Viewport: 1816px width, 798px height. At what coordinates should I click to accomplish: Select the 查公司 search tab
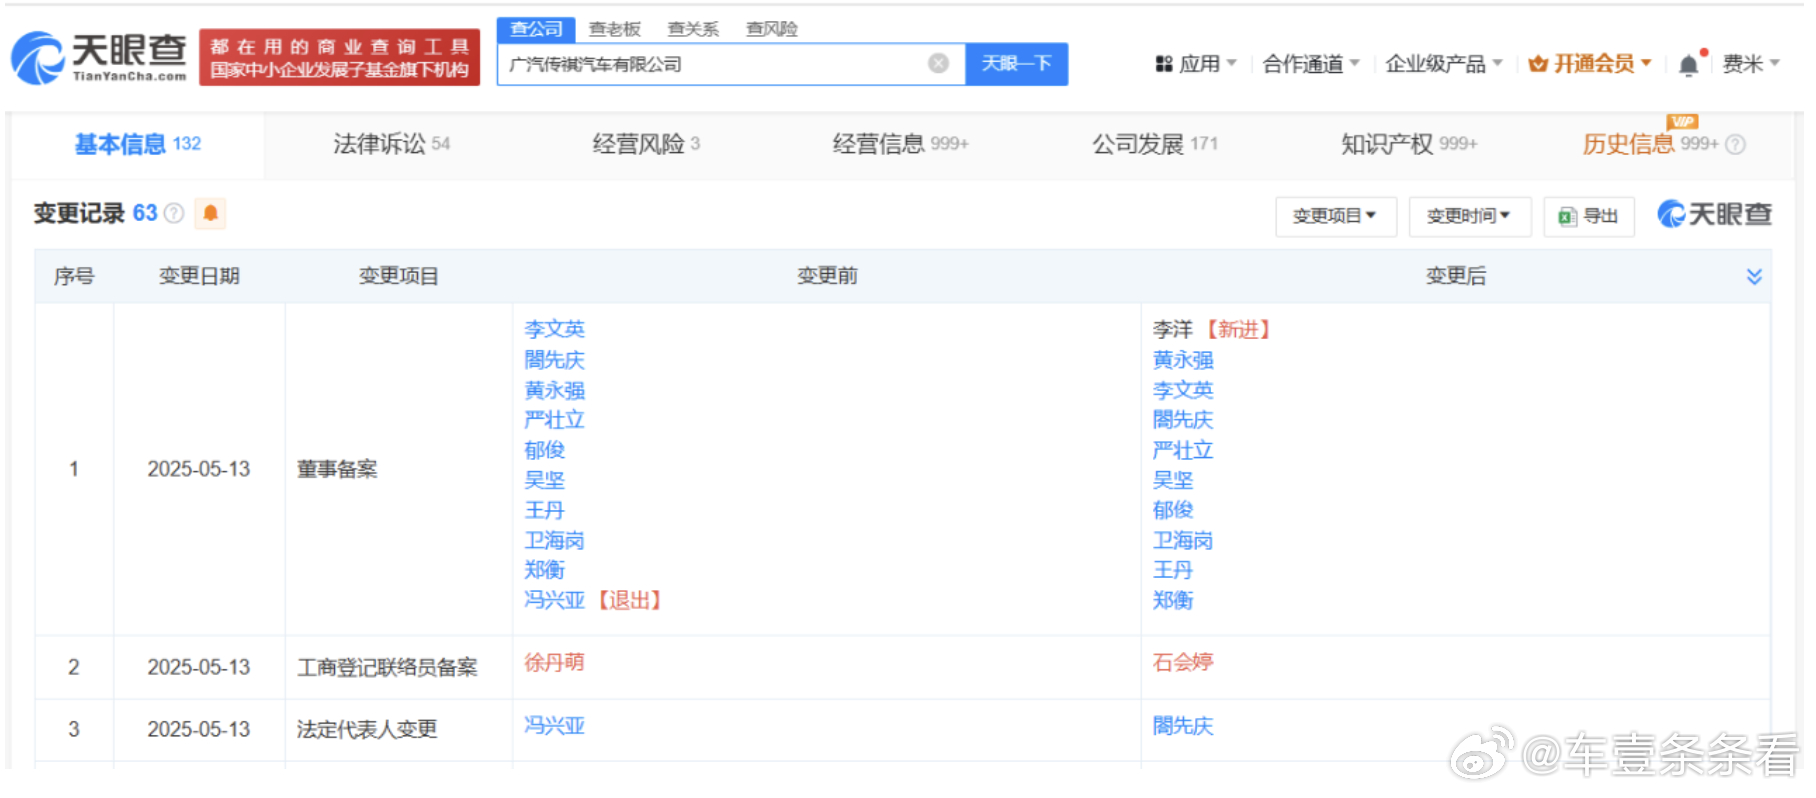click(536, 29)
